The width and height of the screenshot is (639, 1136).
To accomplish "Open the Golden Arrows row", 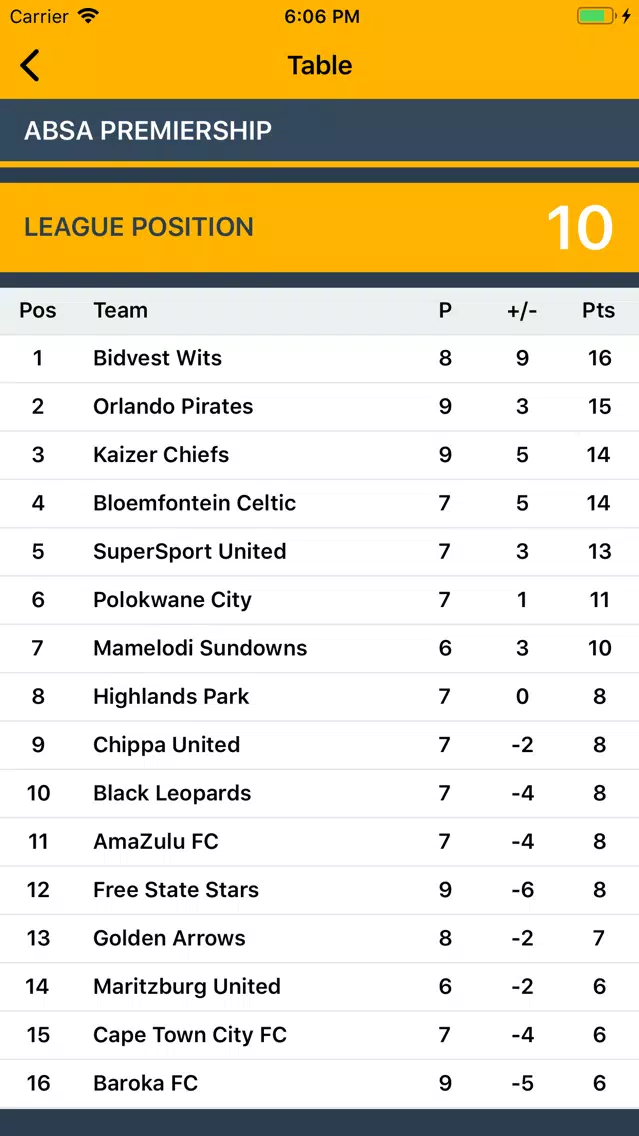I will 320,938.
